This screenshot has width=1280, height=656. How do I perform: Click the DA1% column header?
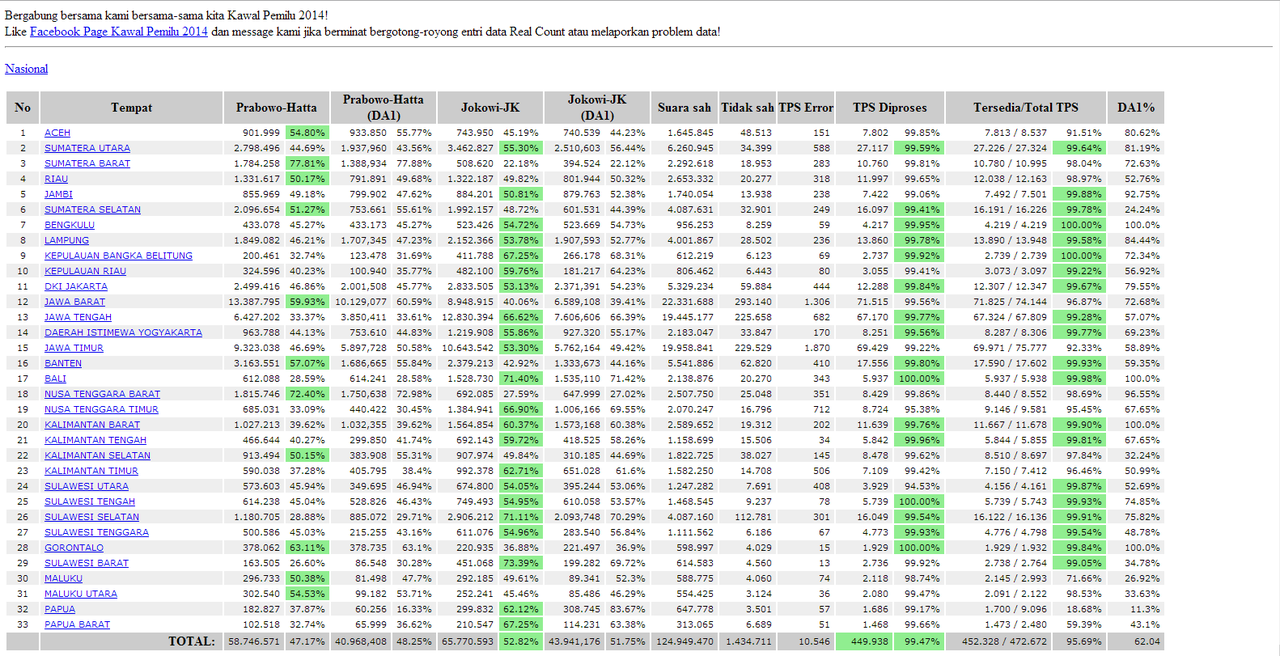coord(1136,108)
